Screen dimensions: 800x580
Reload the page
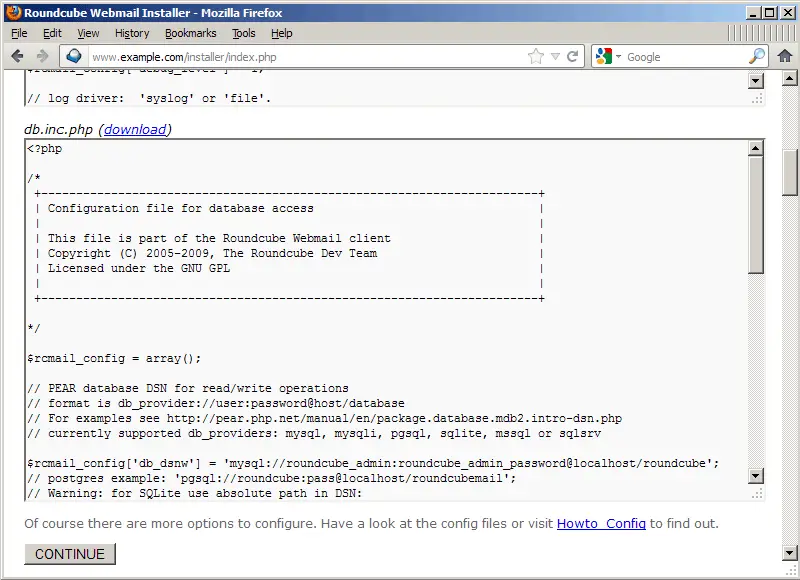pos(572,56)
